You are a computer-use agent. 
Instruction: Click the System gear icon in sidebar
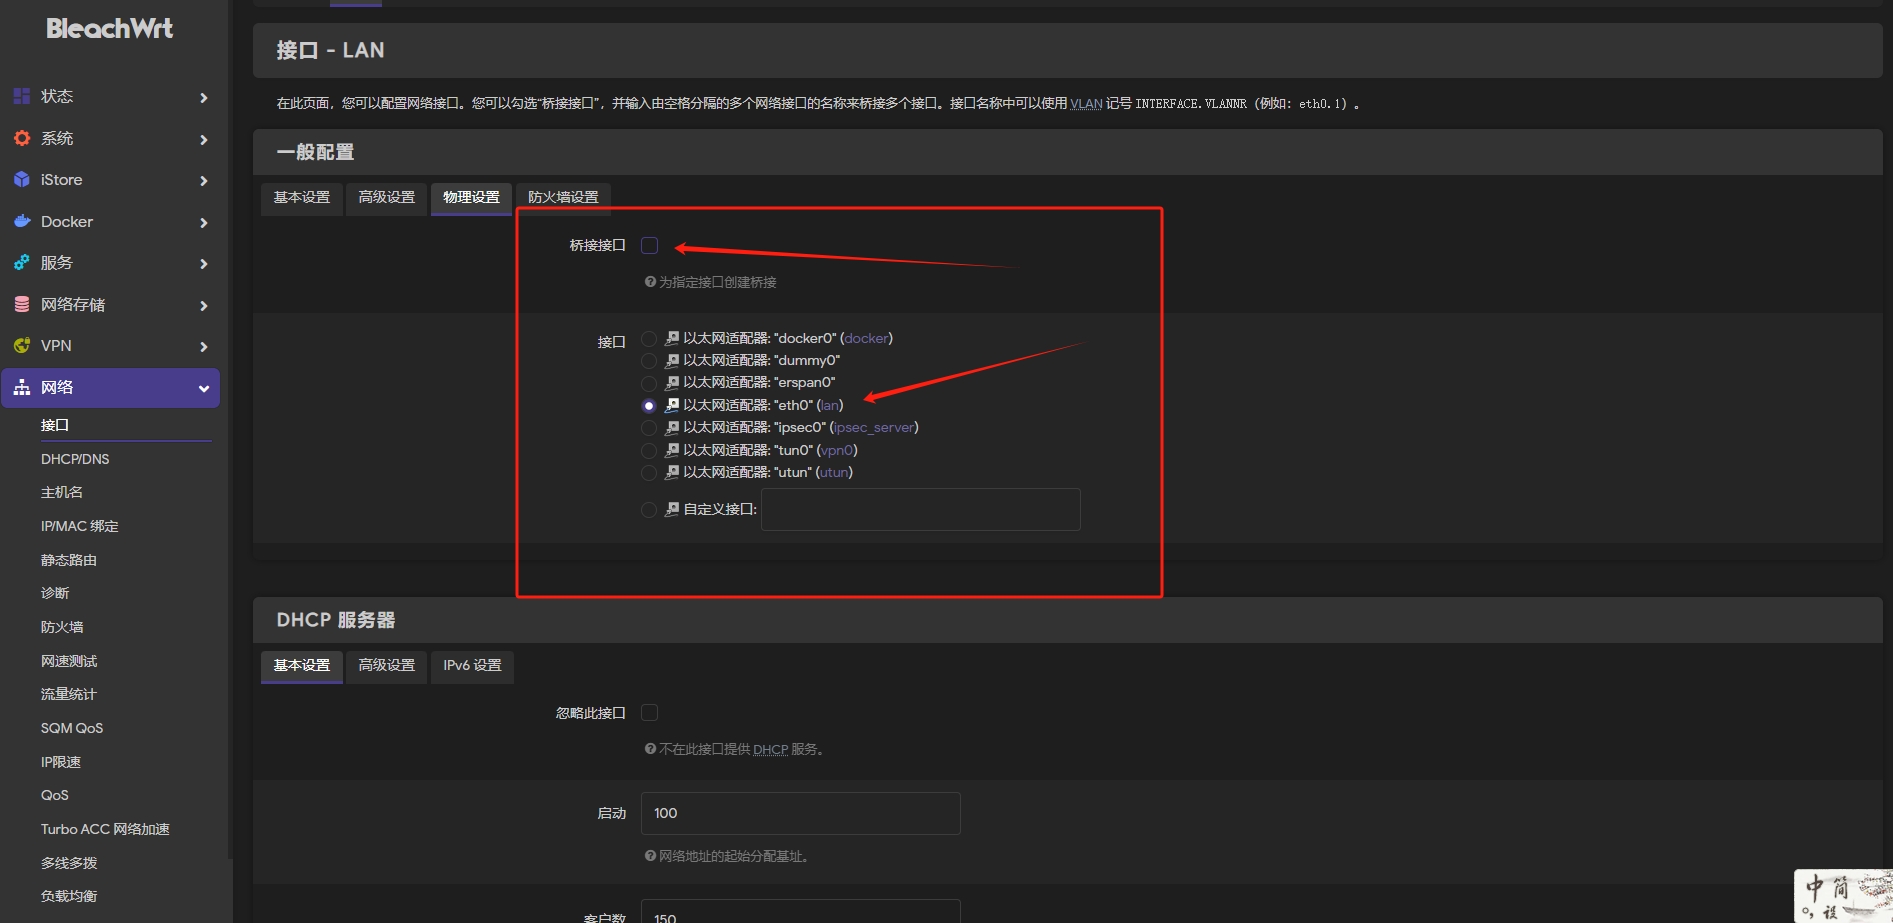coord(21,138)
